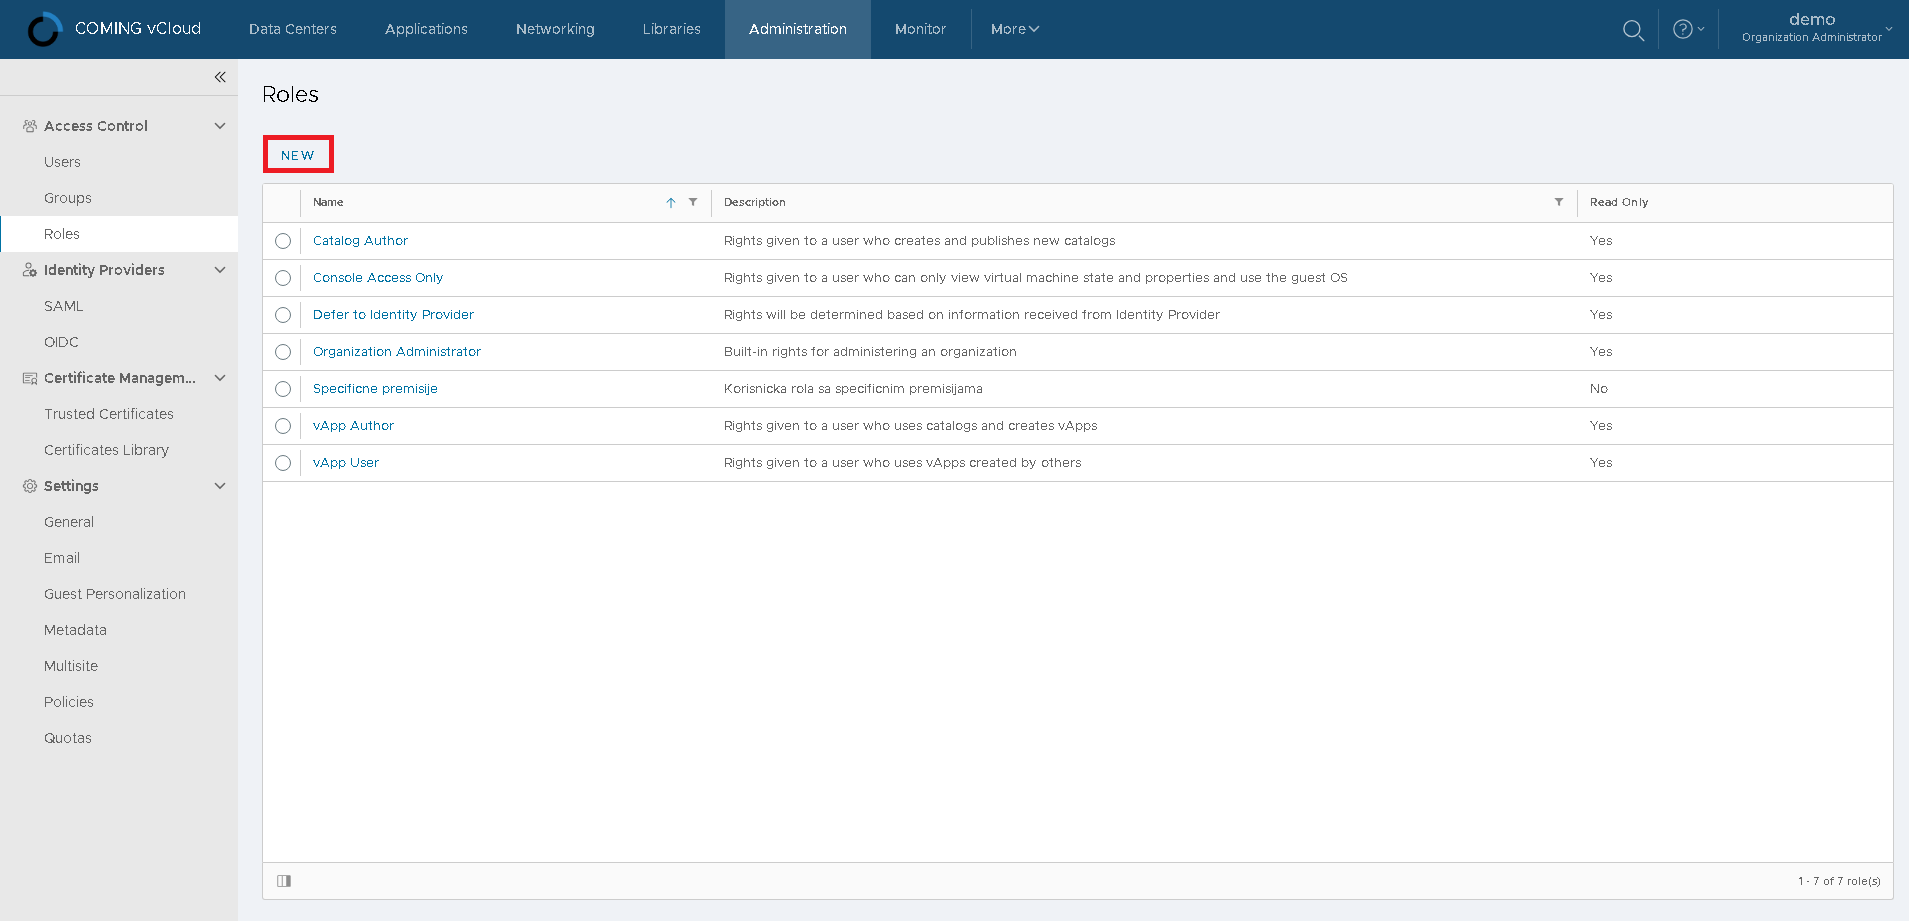Click the Name column filter icon
The image size is (1909, 921).
click(x=693, y=202)
